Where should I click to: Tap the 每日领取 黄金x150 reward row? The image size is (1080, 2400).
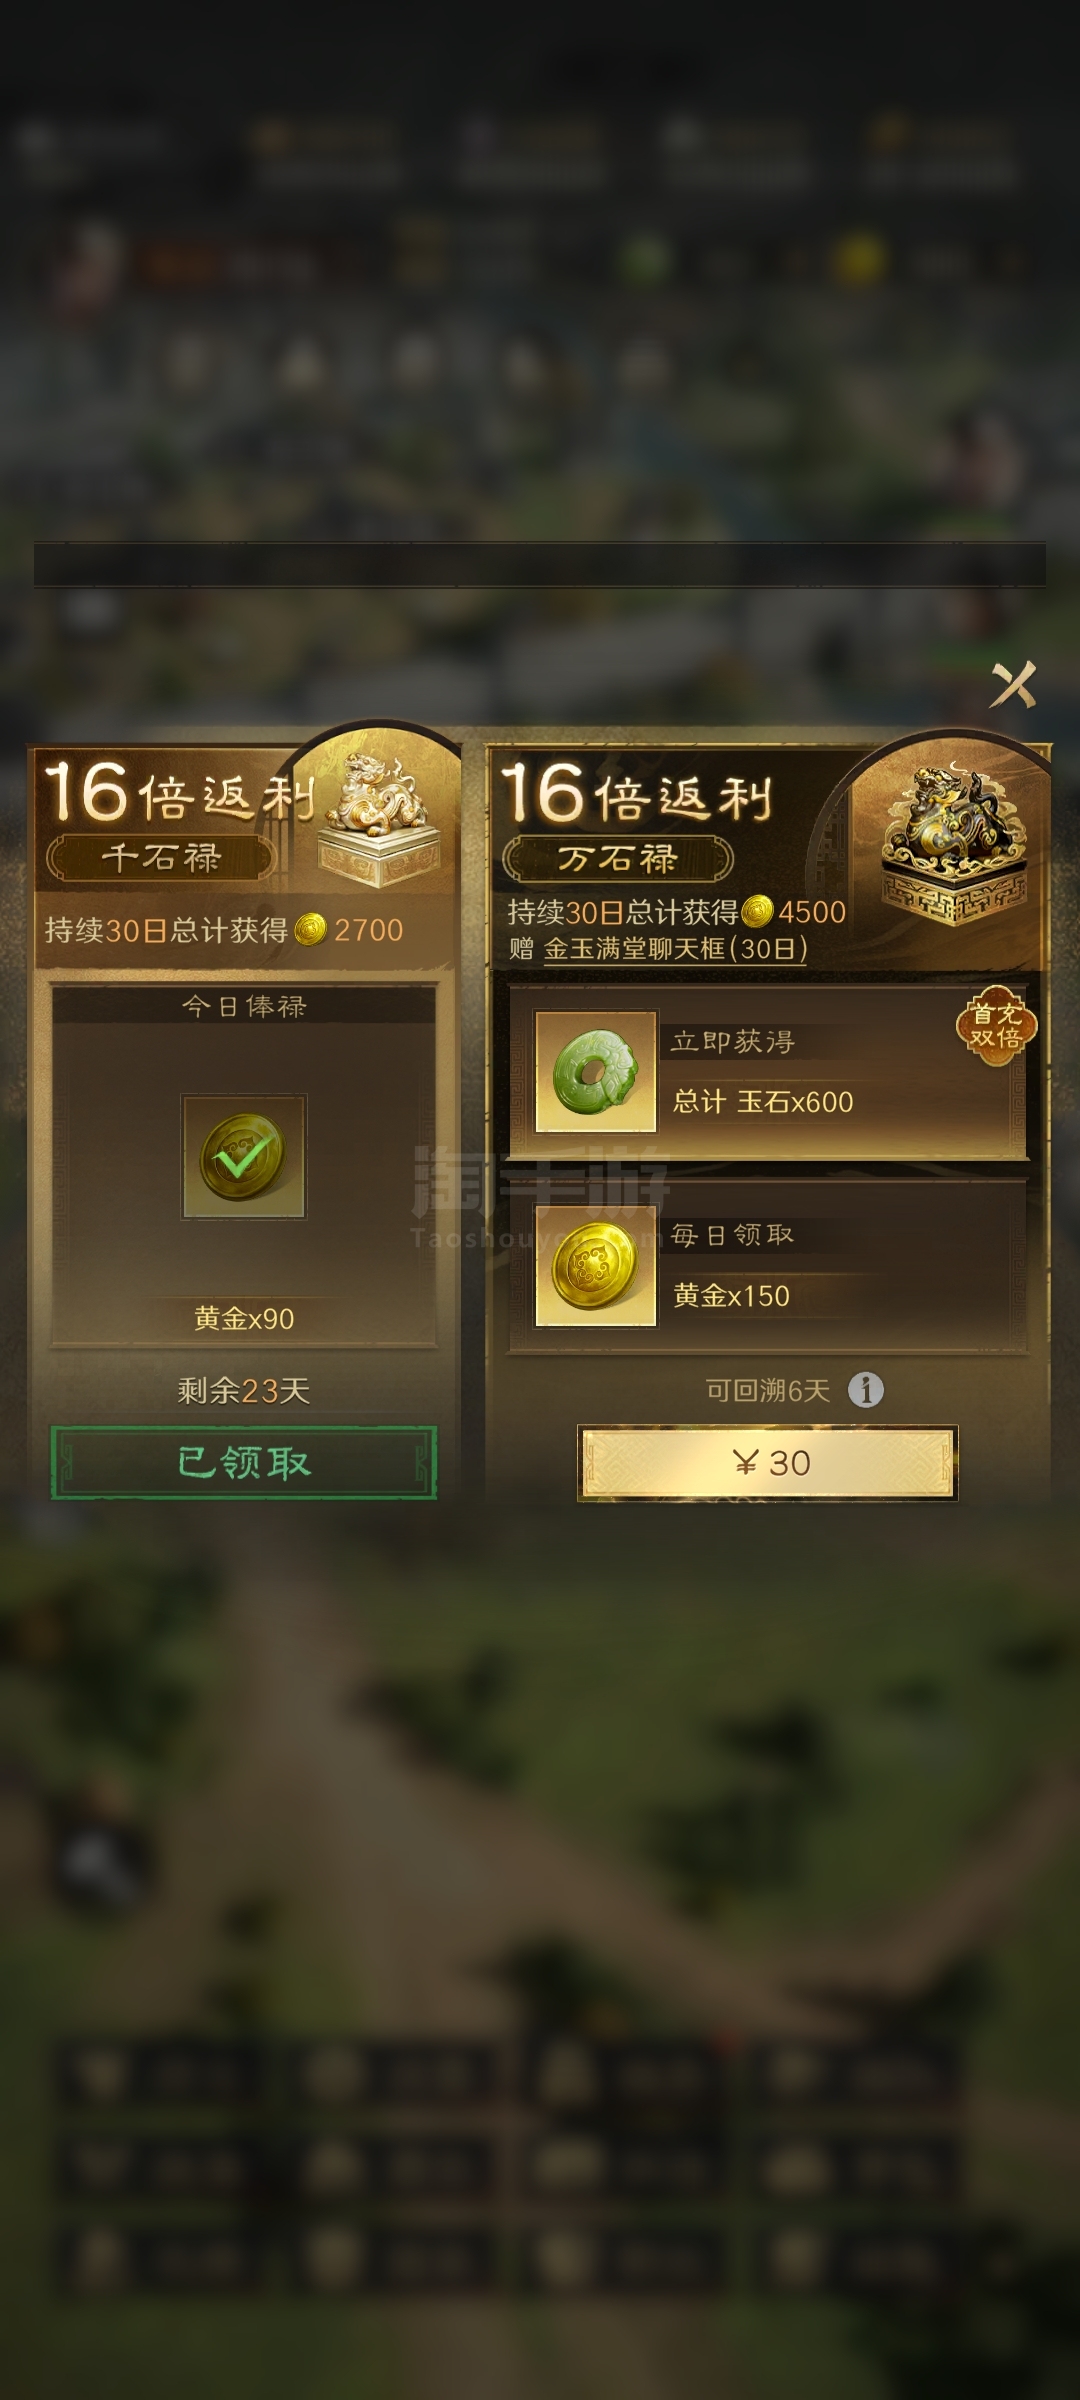768,1266
